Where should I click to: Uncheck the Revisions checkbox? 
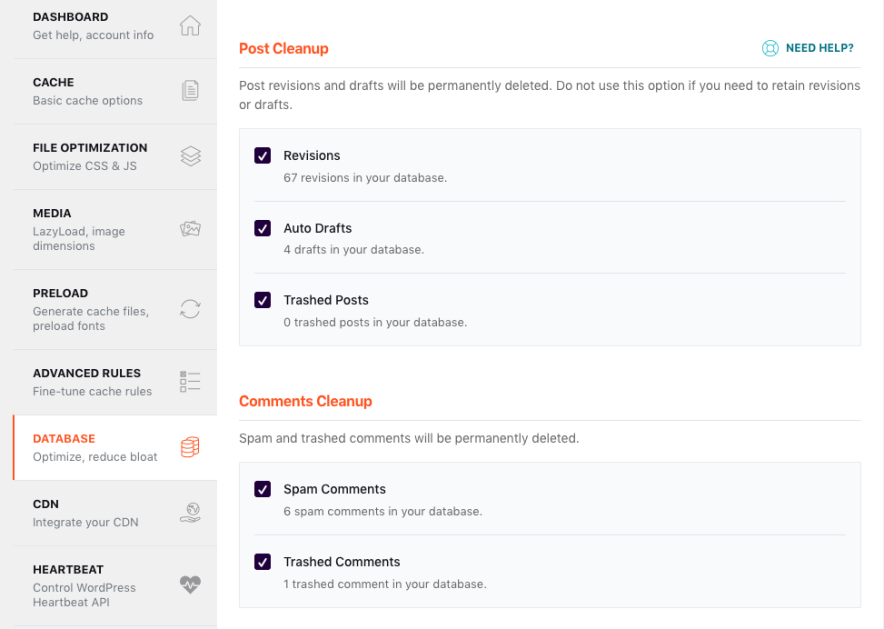click(262, 156)
